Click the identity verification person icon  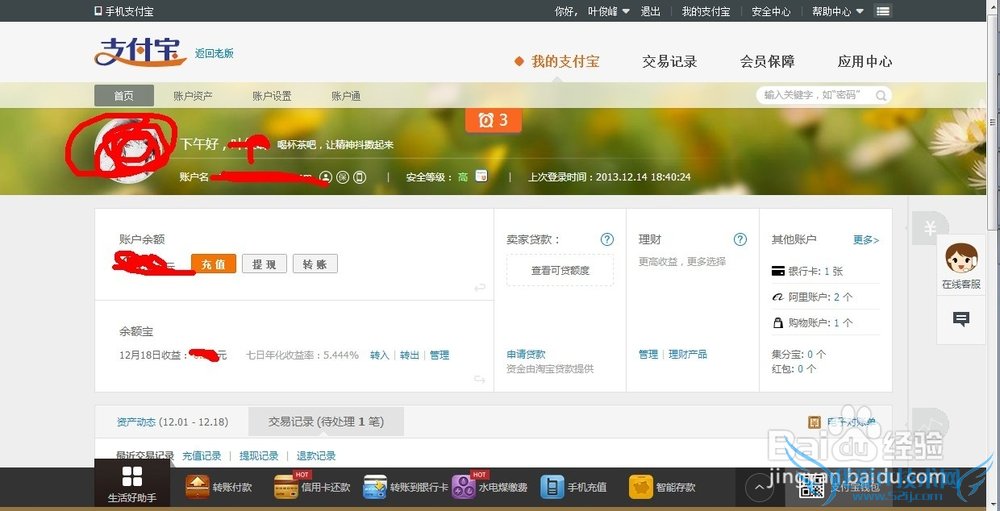pyautogui.click(x=326, y=177)
